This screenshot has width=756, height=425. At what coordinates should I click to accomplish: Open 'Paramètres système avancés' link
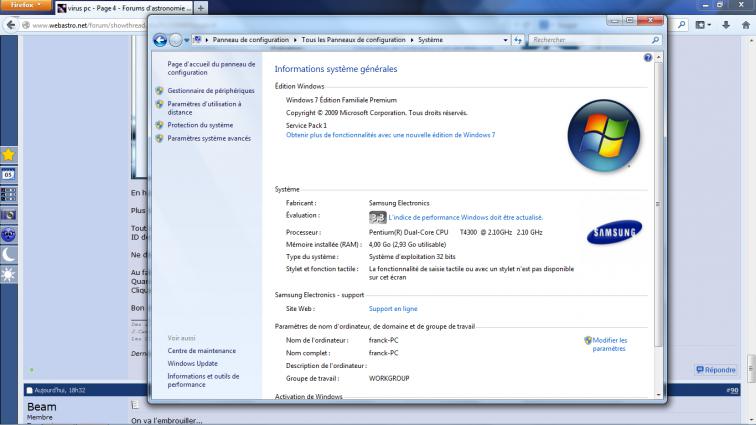209,138
